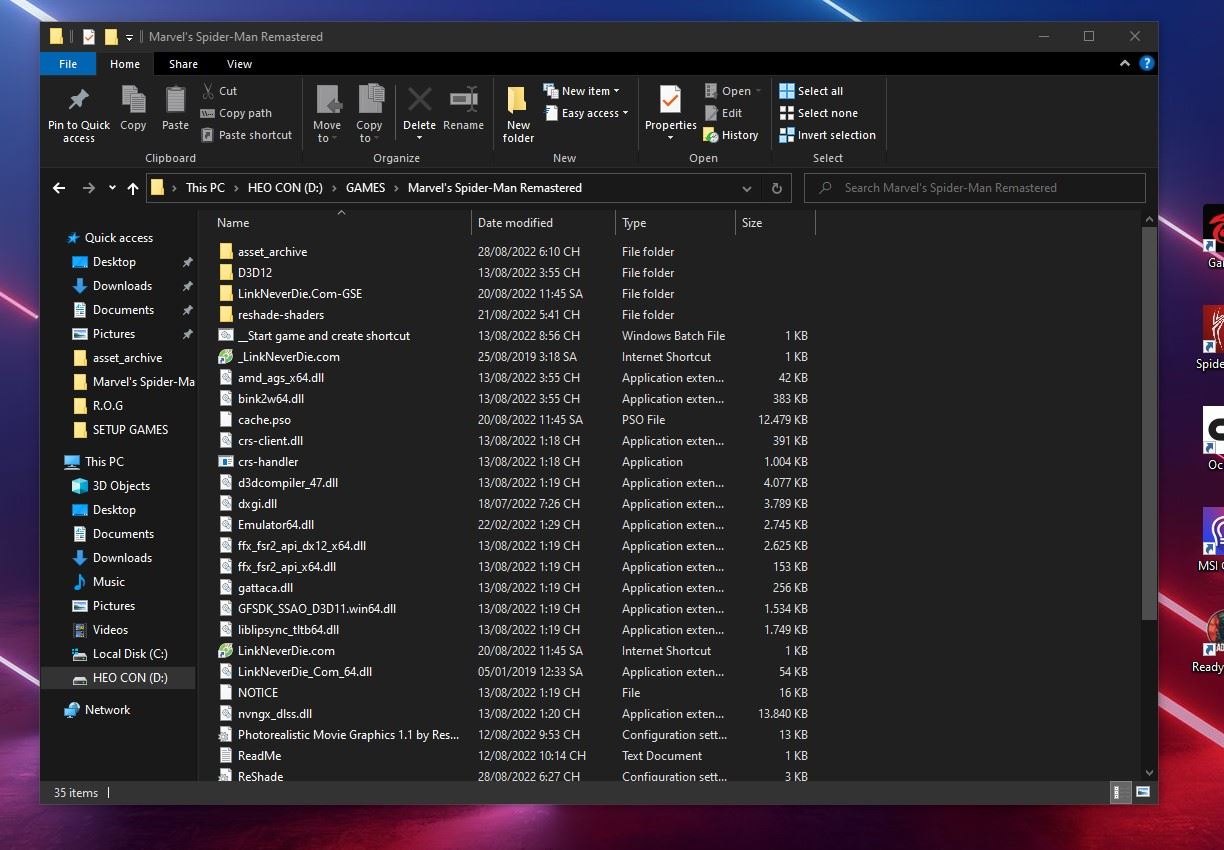Click the Rename icon in the ribbon
The width and height of the screenshot is (1224, 850).
pyautogui.click(x=463, y=101)
